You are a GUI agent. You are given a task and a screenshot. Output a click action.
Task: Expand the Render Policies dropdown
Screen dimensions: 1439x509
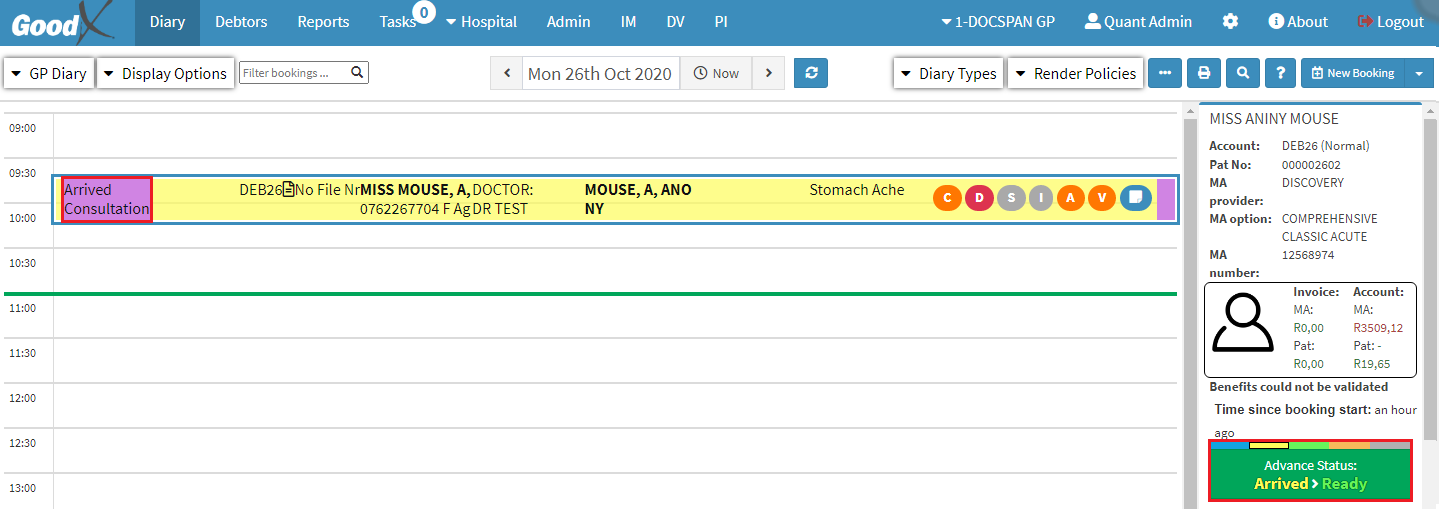1075,73
